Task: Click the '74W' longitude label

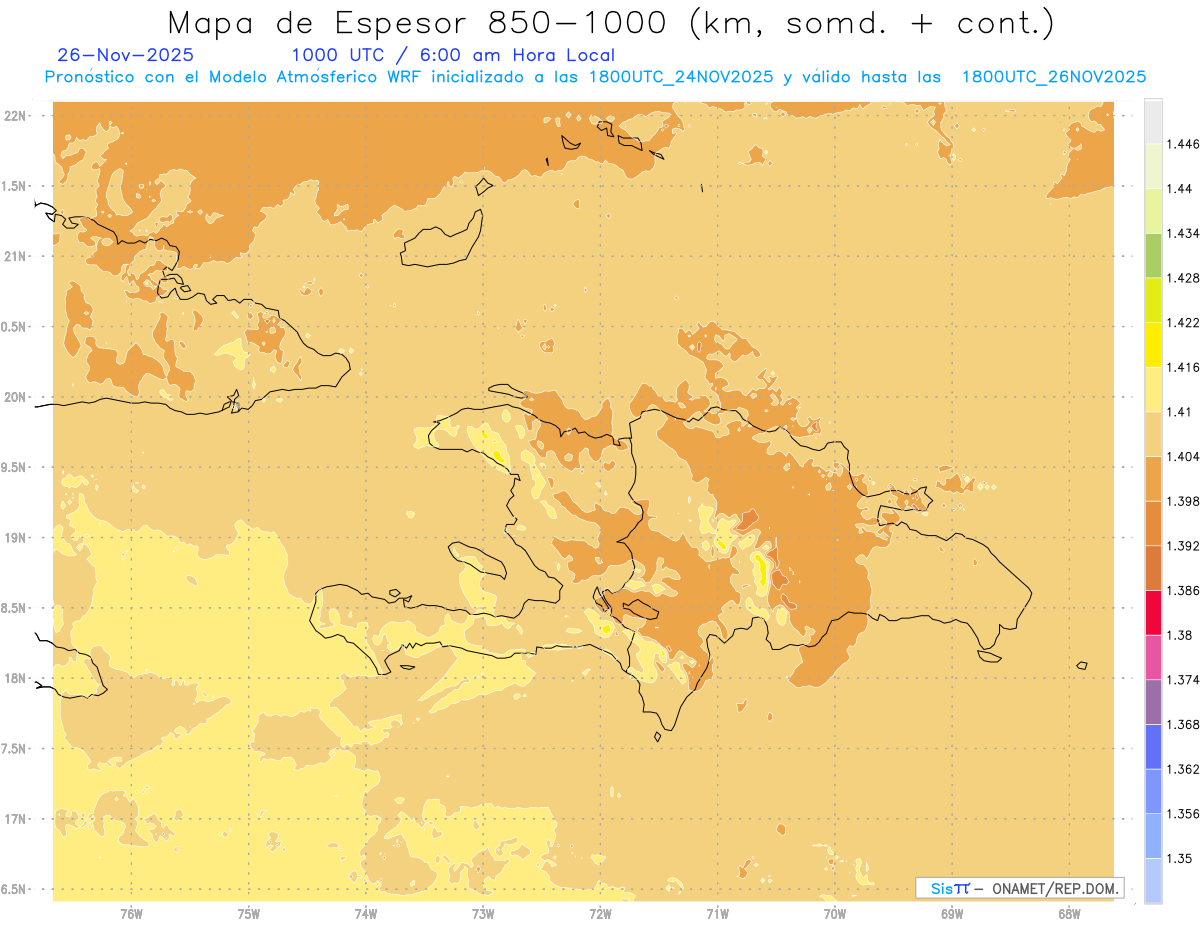Action: [366, 914]
